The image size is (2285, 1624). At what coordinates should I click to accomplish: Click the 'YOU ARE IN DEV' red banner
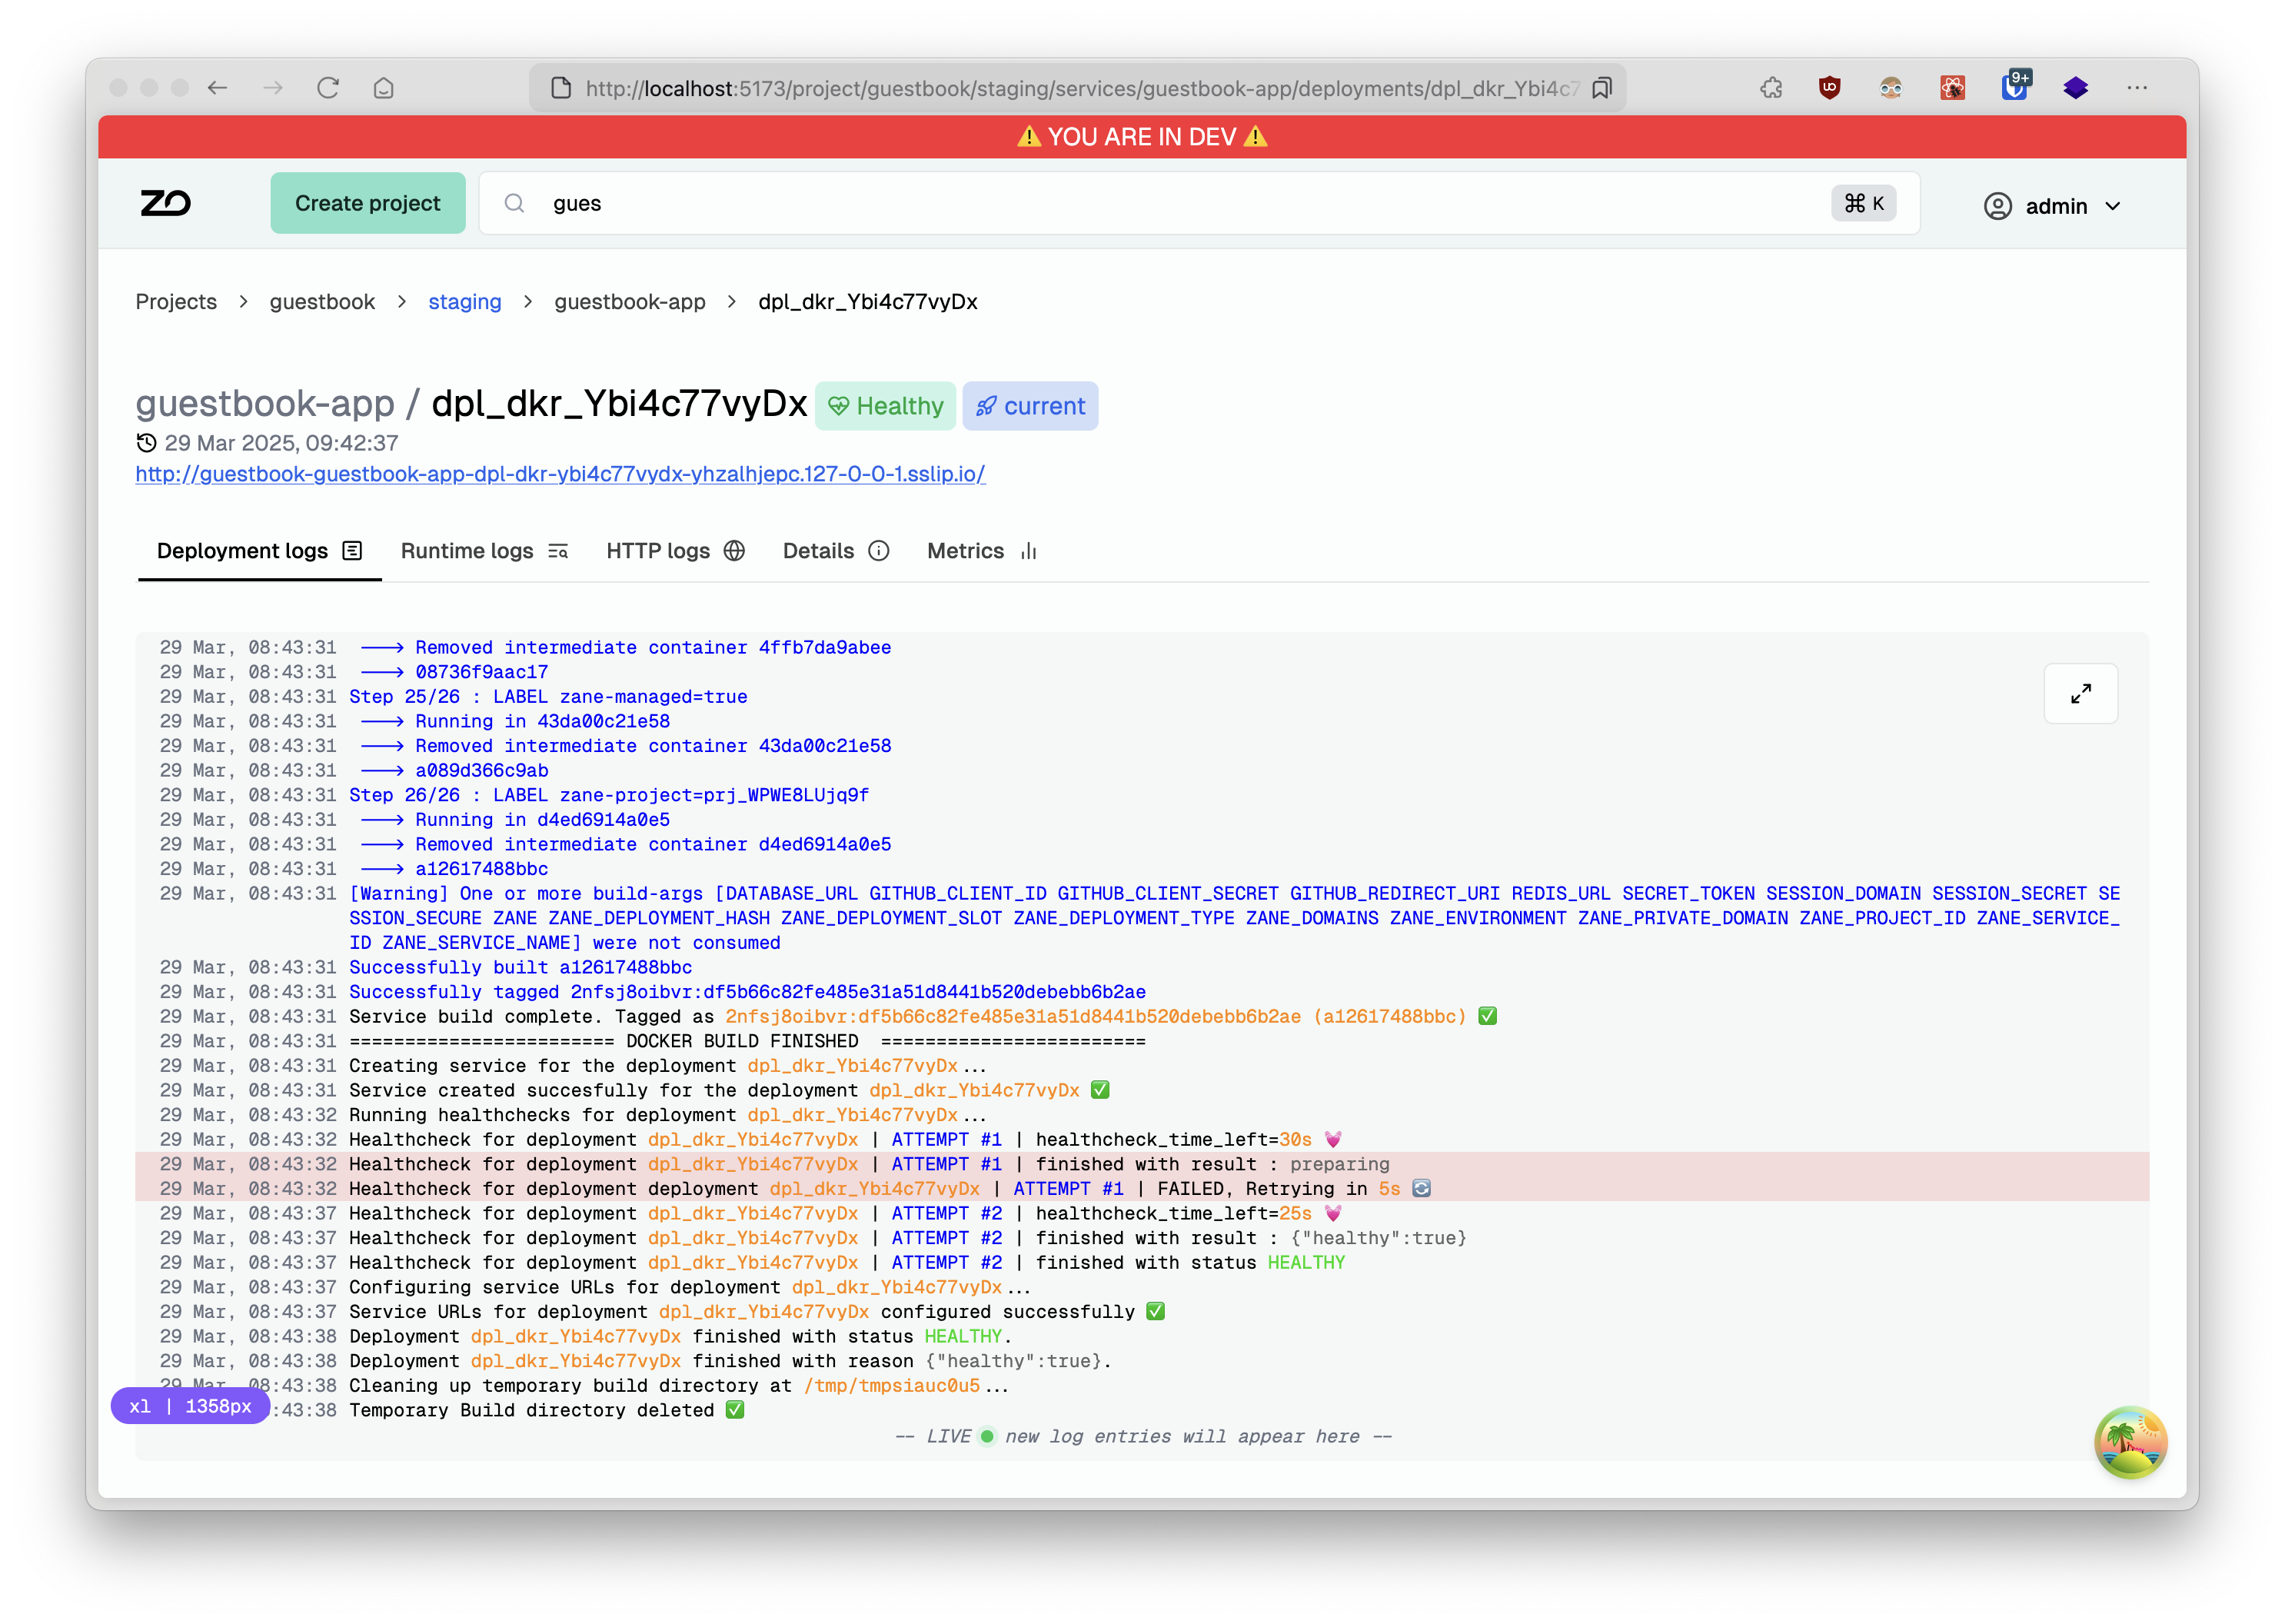[1142, 137]
